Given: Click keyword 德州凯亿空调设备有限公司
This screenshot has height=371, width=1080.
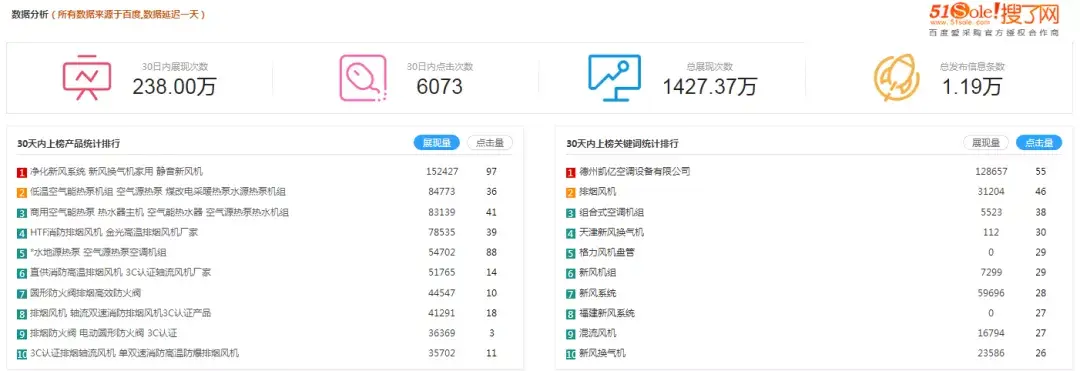Looking at the screenshot, I should pyautogui.click(x=634, y=171).
